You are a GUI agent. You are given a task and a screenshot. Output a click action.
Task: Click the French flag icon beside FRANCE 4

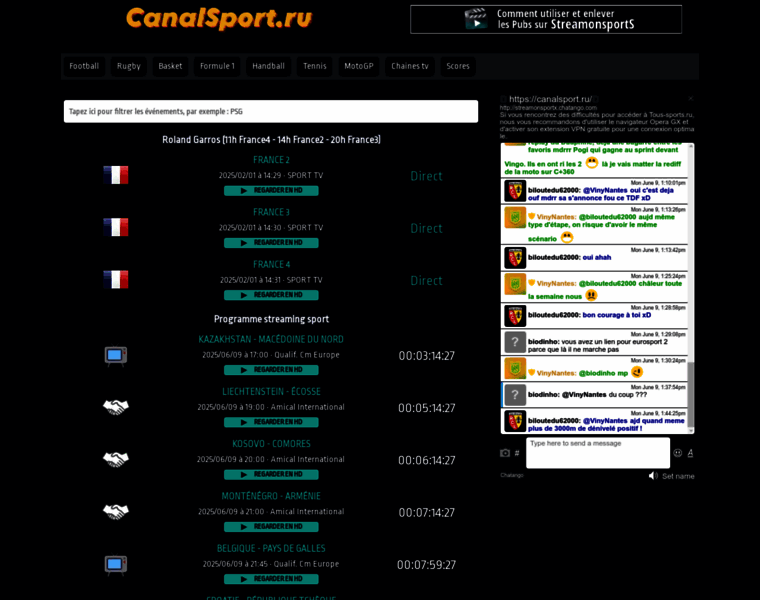click(x=116, y=280)
